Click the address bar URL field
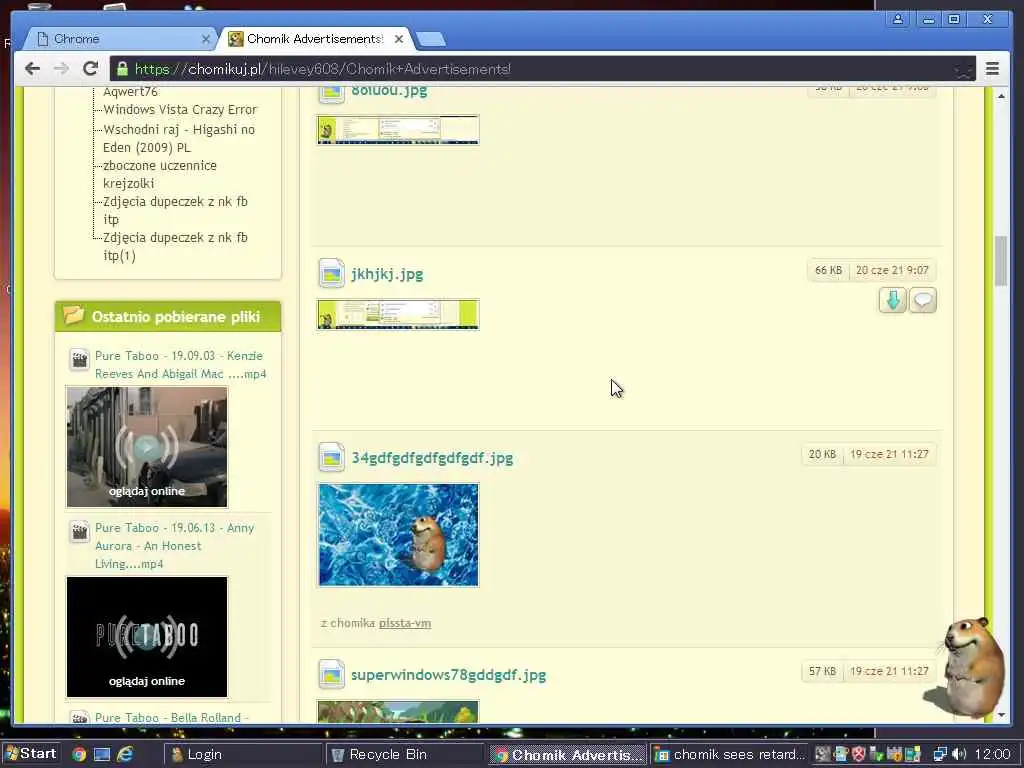The width and height of the screenshot is (1024, 768). point(543,69)
